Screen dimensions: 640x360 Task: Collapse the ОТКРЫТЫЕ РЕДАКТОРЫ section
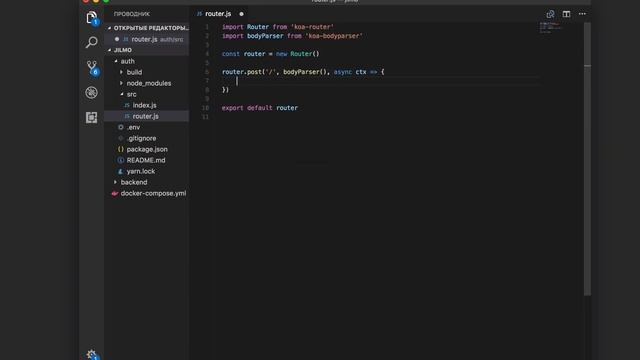click(x=148, y=28)
